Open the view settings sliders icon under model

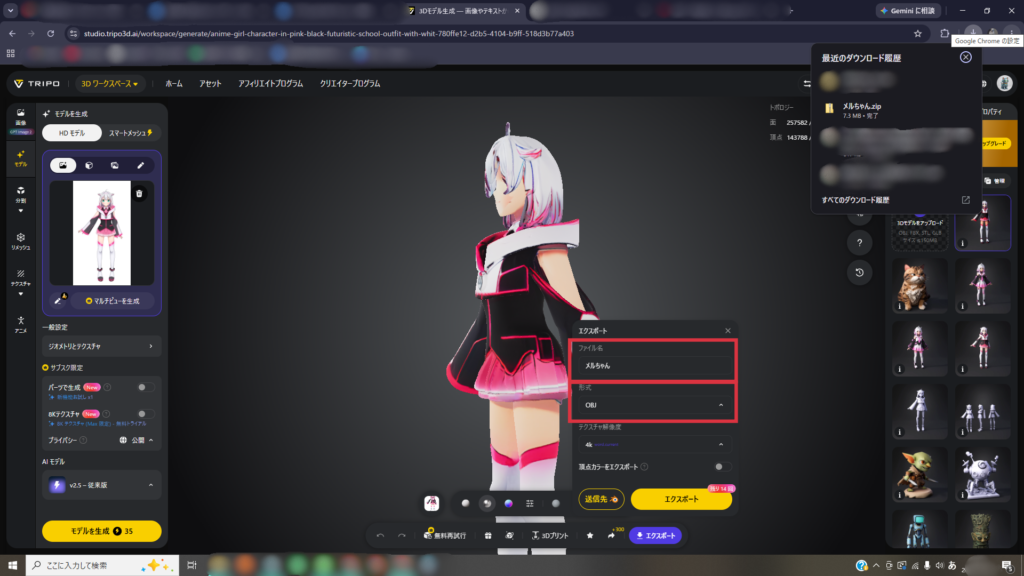click(x=530, y=504)
